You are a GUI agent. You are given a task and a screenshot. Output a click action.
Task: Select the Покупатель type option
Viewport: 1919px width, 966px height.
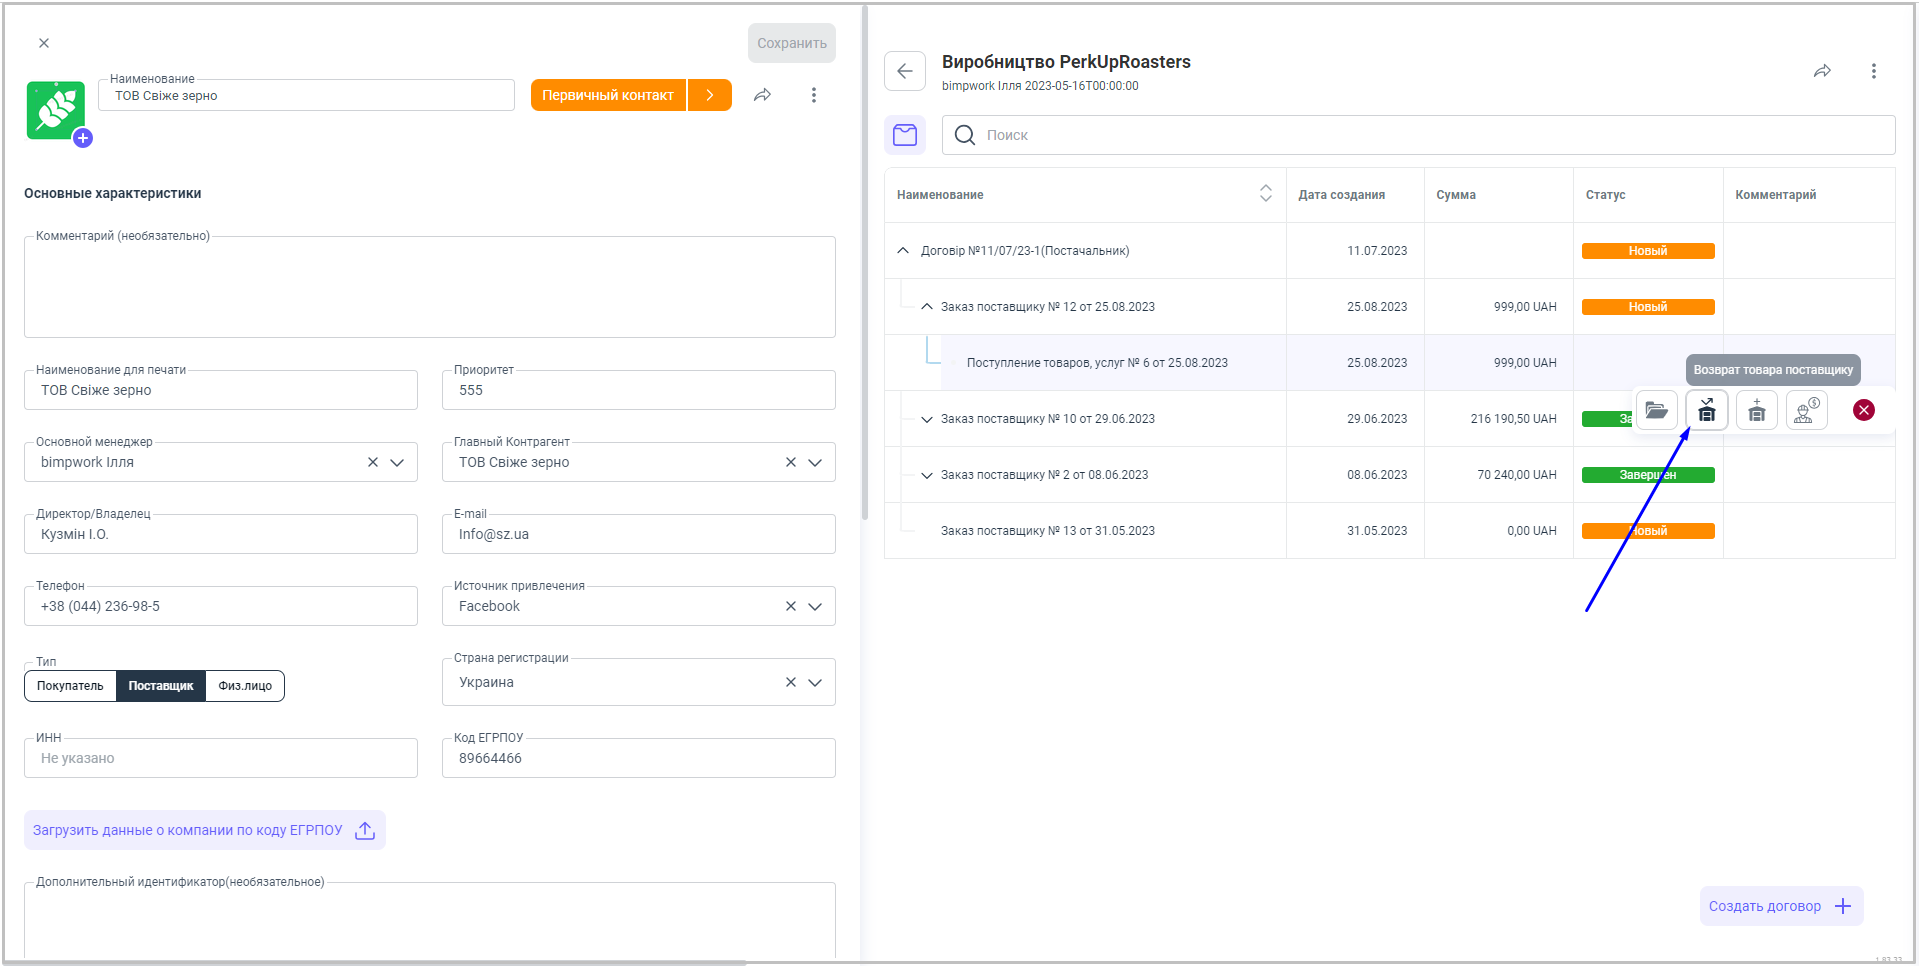tap(70, 686)
